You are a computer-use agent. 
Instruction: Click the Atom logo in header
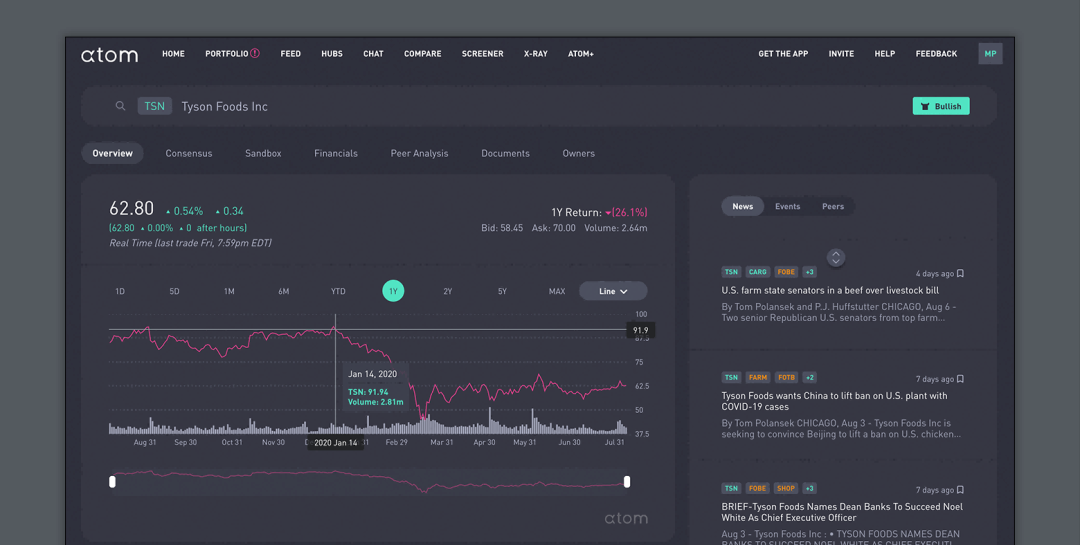110,55
